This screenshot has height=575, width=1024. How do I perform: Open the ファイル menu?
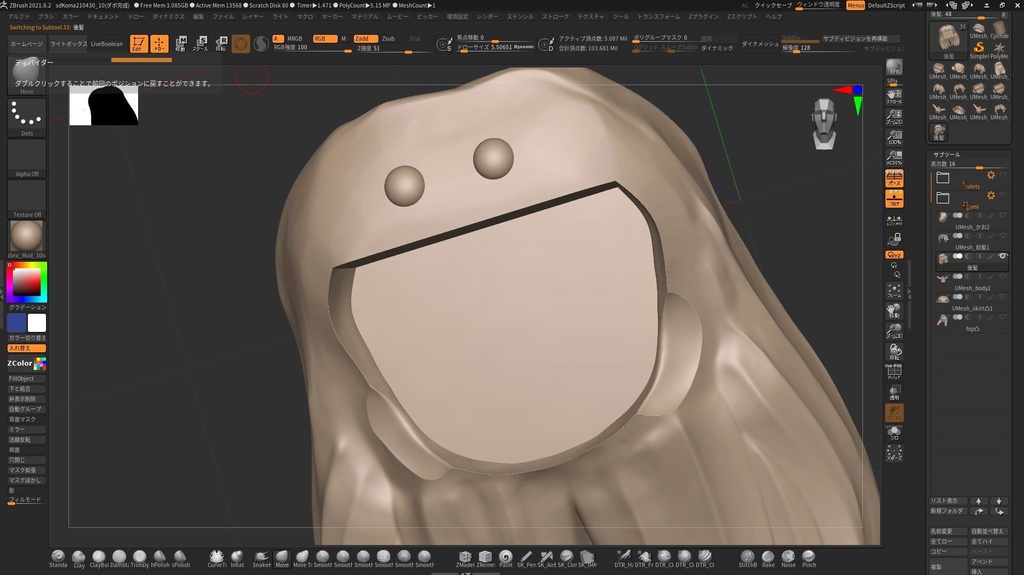pos(223,17)
